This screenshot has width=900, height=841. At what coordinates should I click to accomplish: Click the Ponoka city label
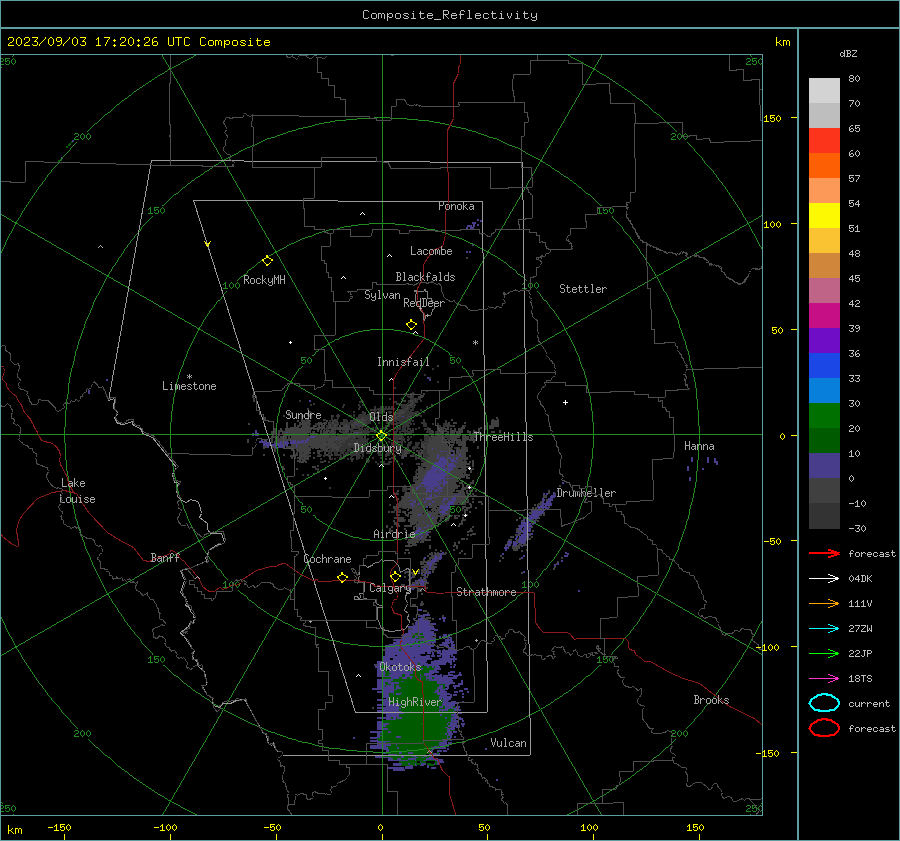(x=456, y=206)
